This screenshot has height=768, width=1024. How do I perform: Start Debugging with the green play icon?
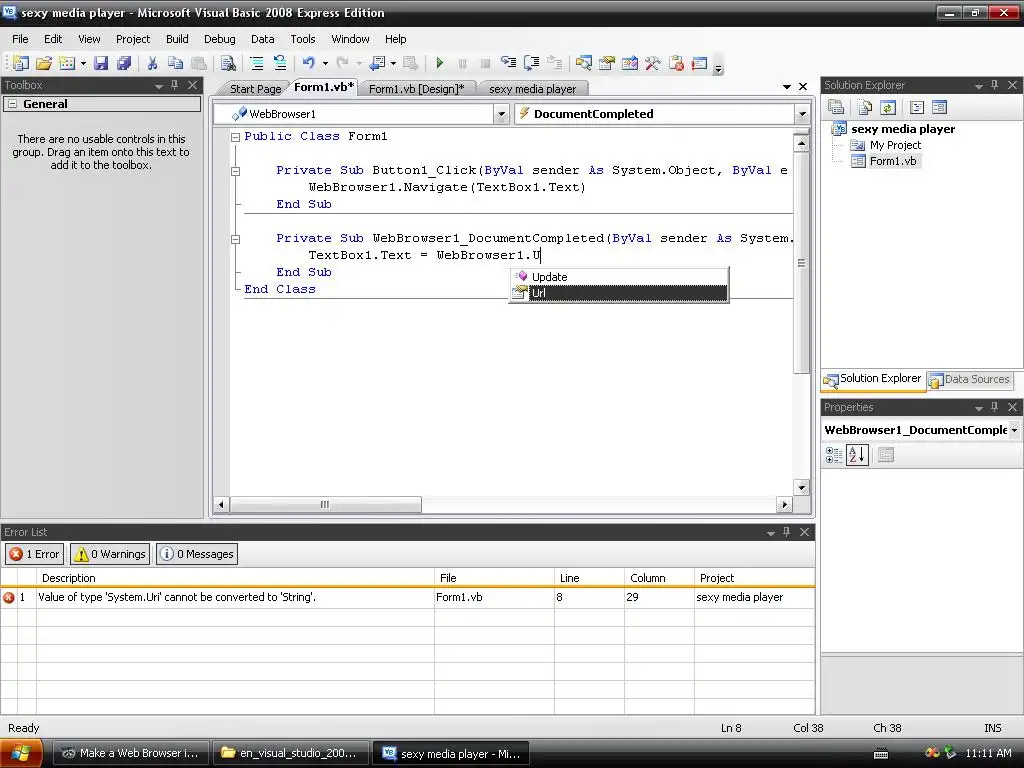(x=440, y=63)
